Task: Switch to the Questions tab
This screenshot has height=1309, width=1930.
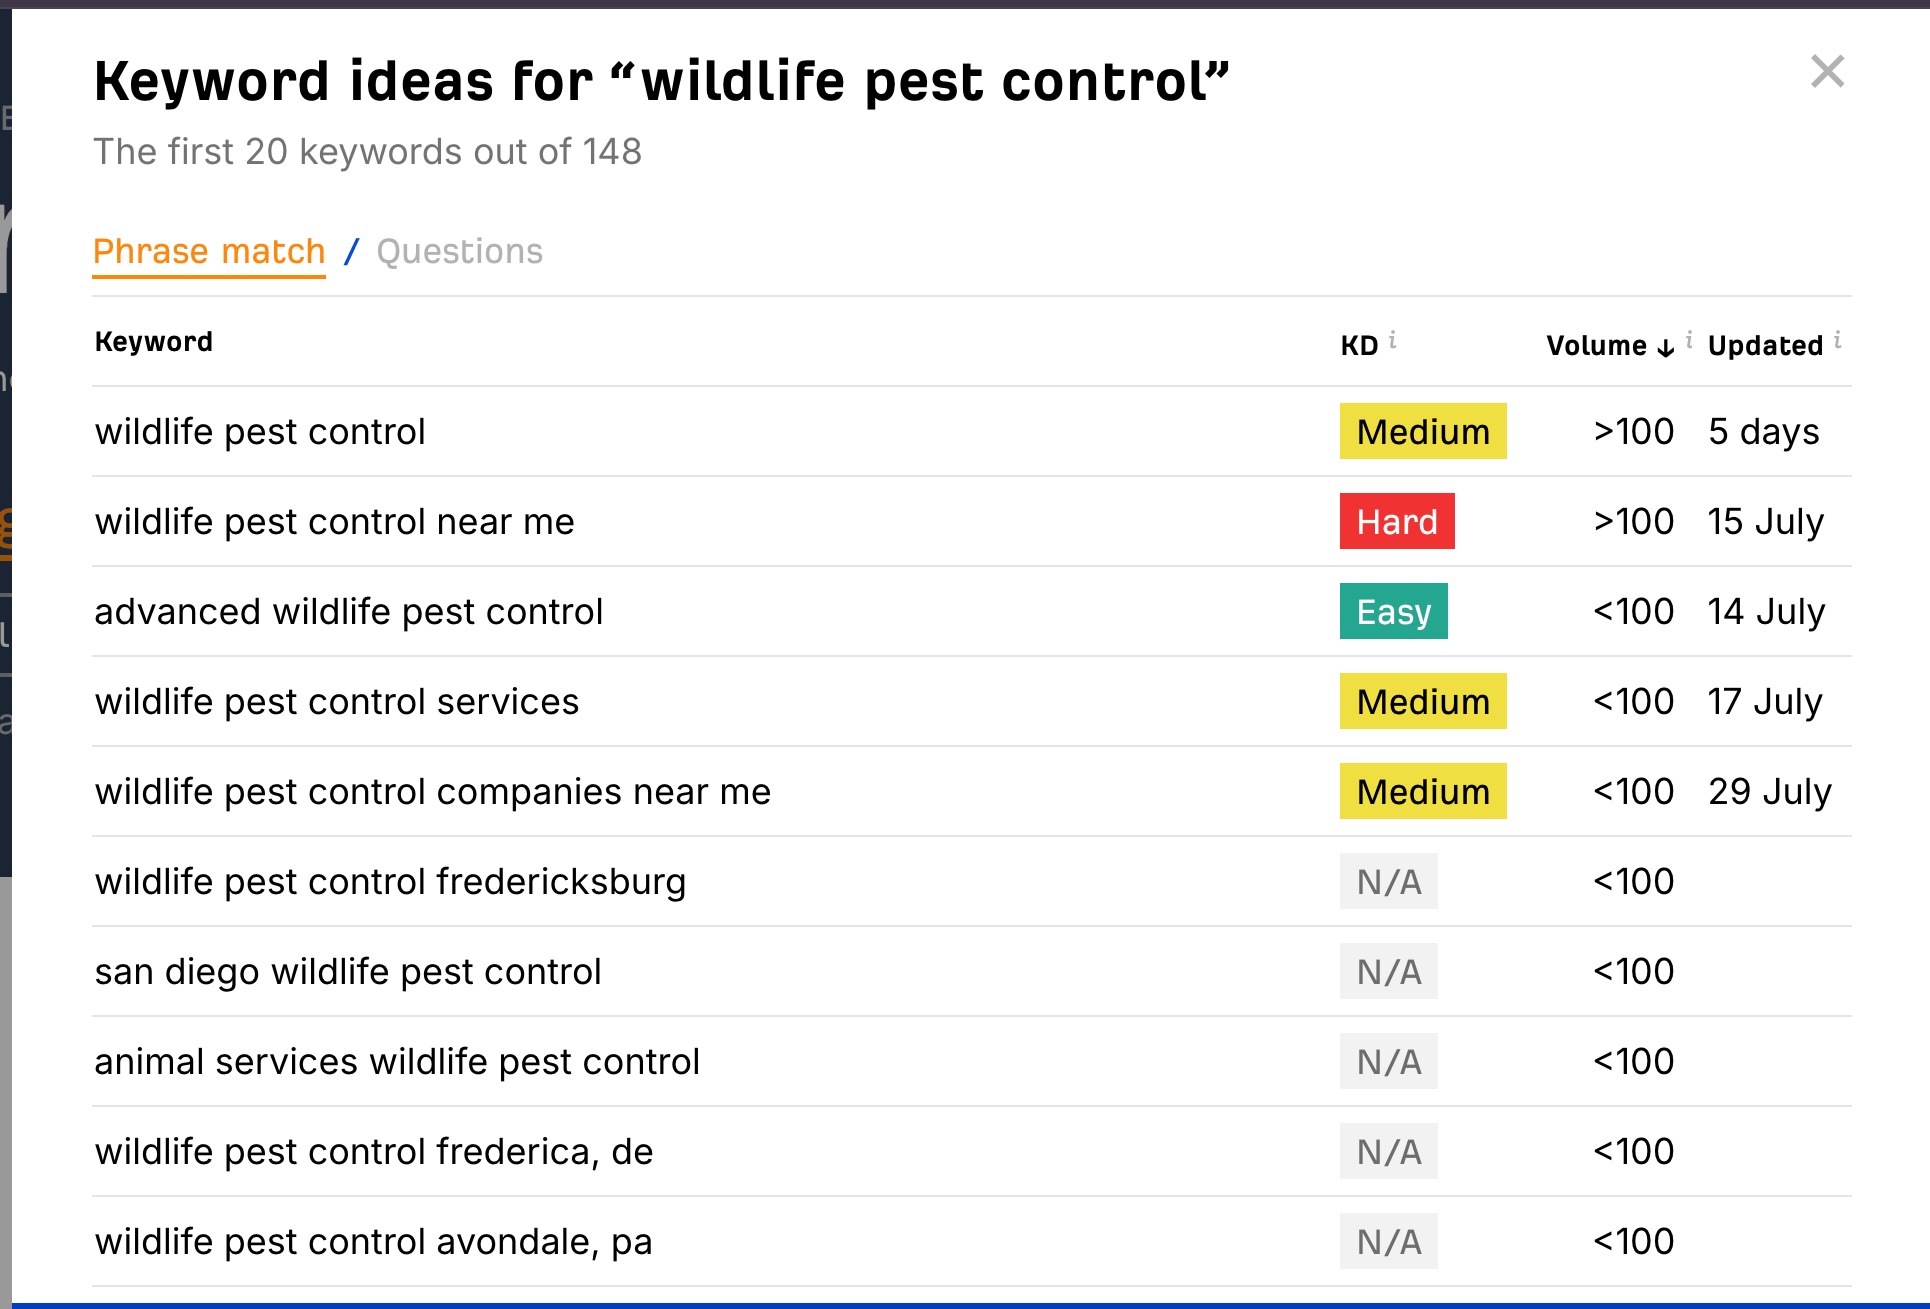Action: (x=459, y=251)
